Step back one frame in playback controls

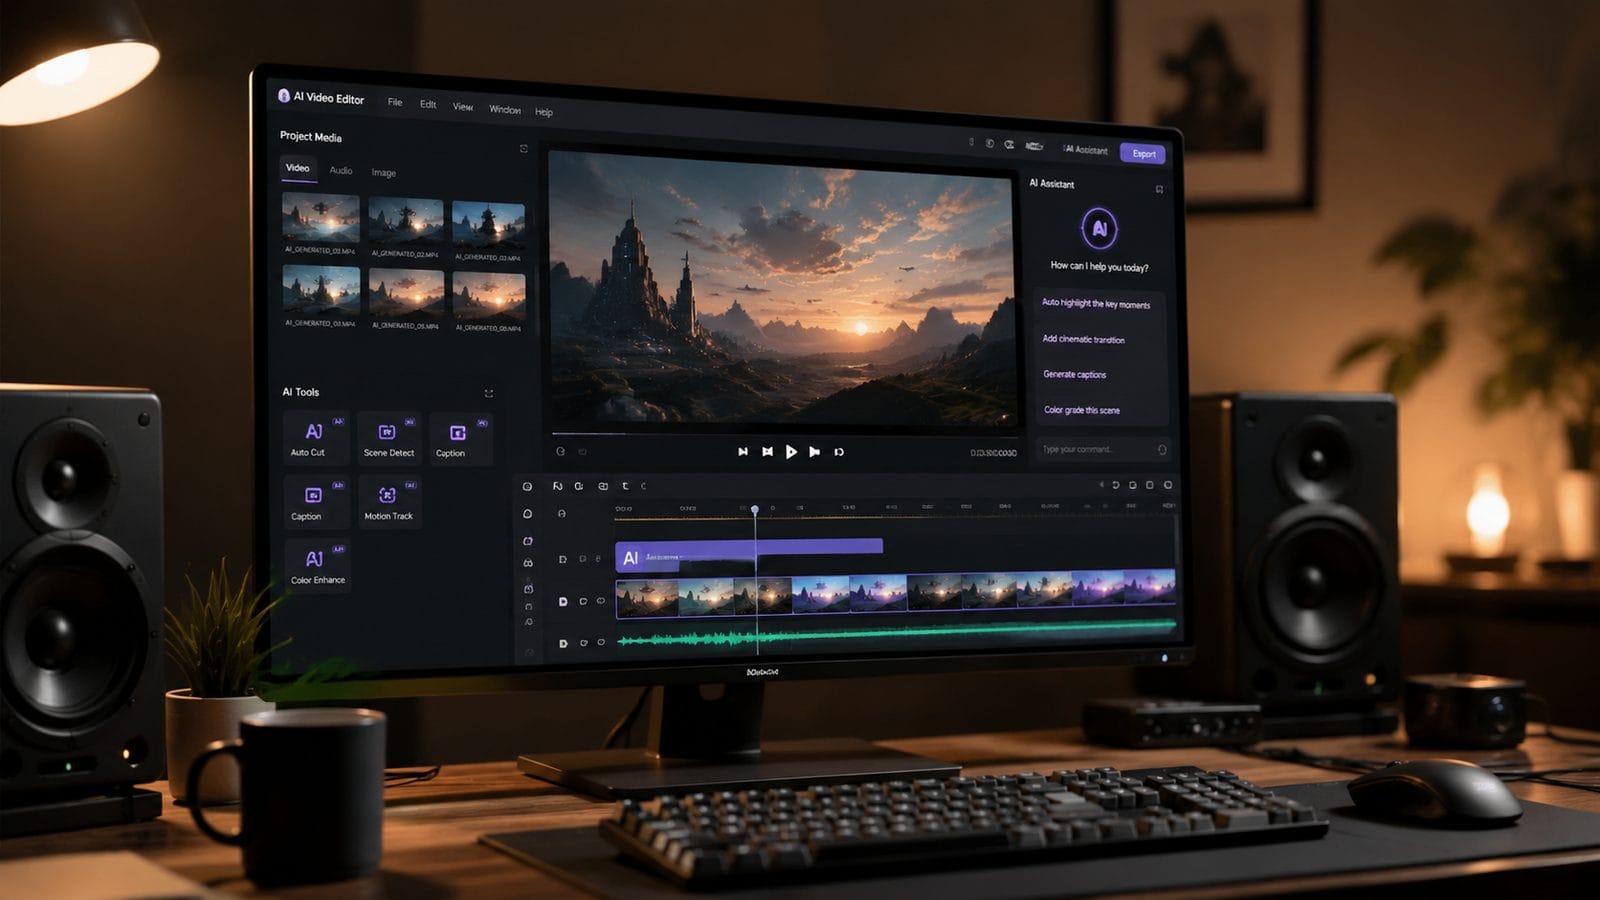click(767, 452)
